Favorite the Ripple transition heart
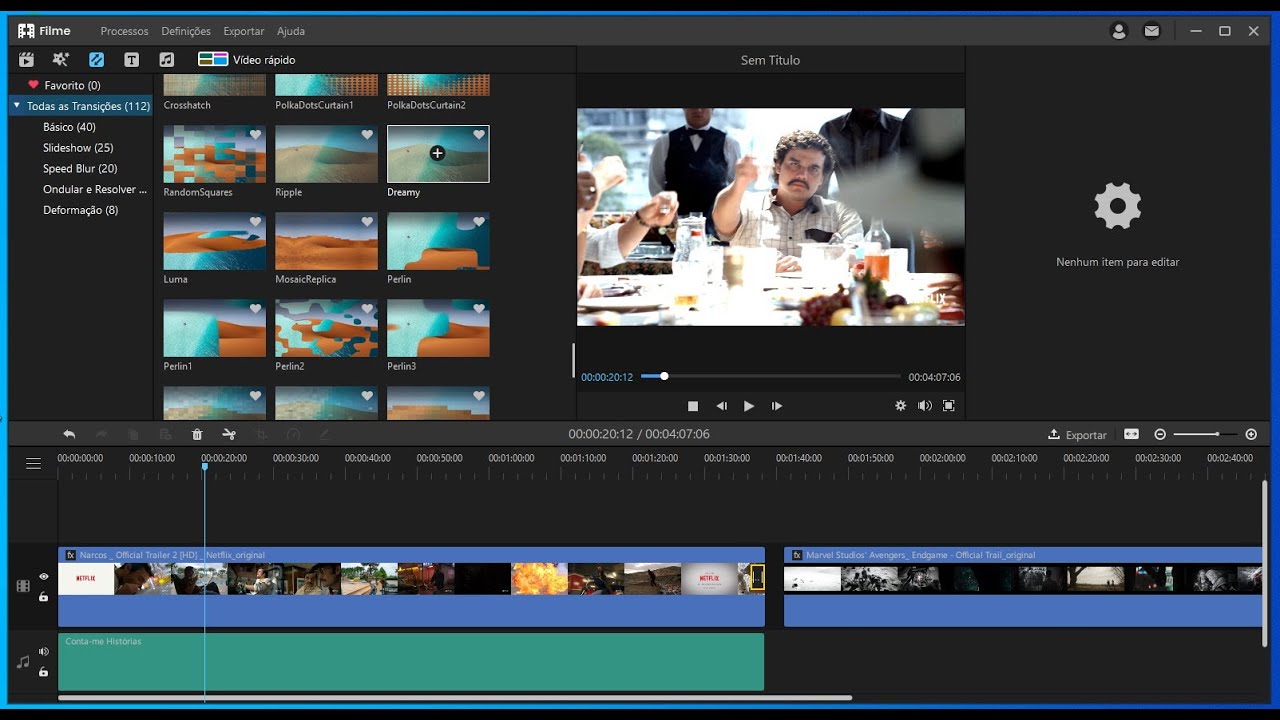 click(367, 135)
